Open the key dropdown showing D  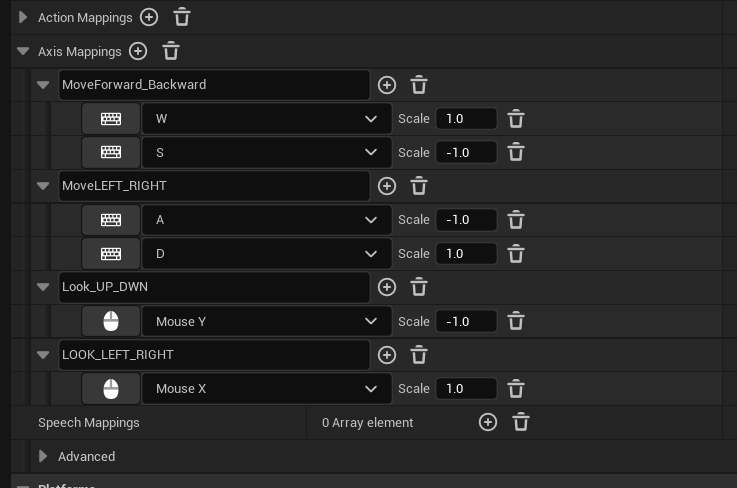(x=267, y=254)
